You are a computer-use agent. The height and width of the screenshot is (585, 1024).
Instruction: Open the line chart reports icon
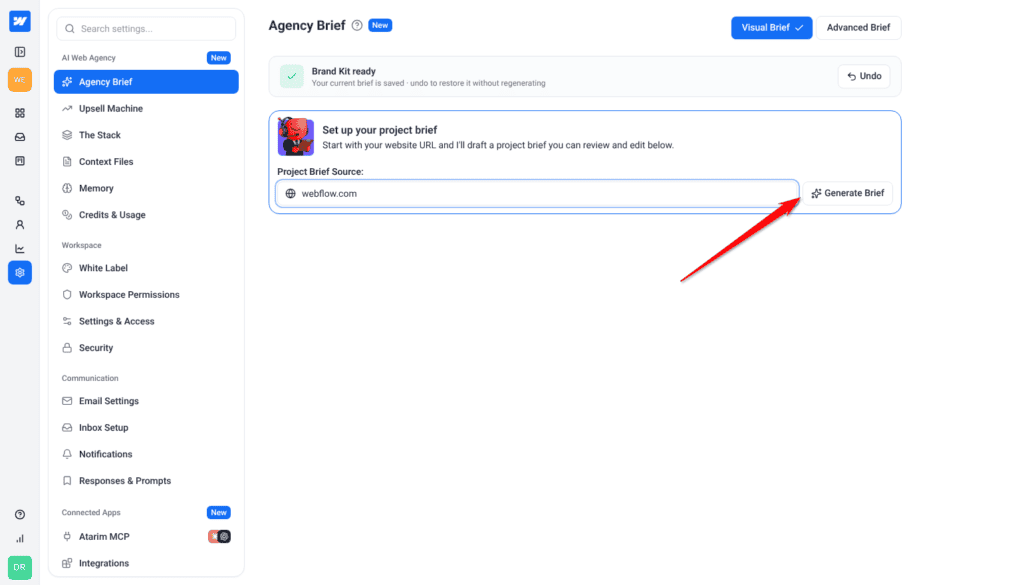[x=20, y=249]
